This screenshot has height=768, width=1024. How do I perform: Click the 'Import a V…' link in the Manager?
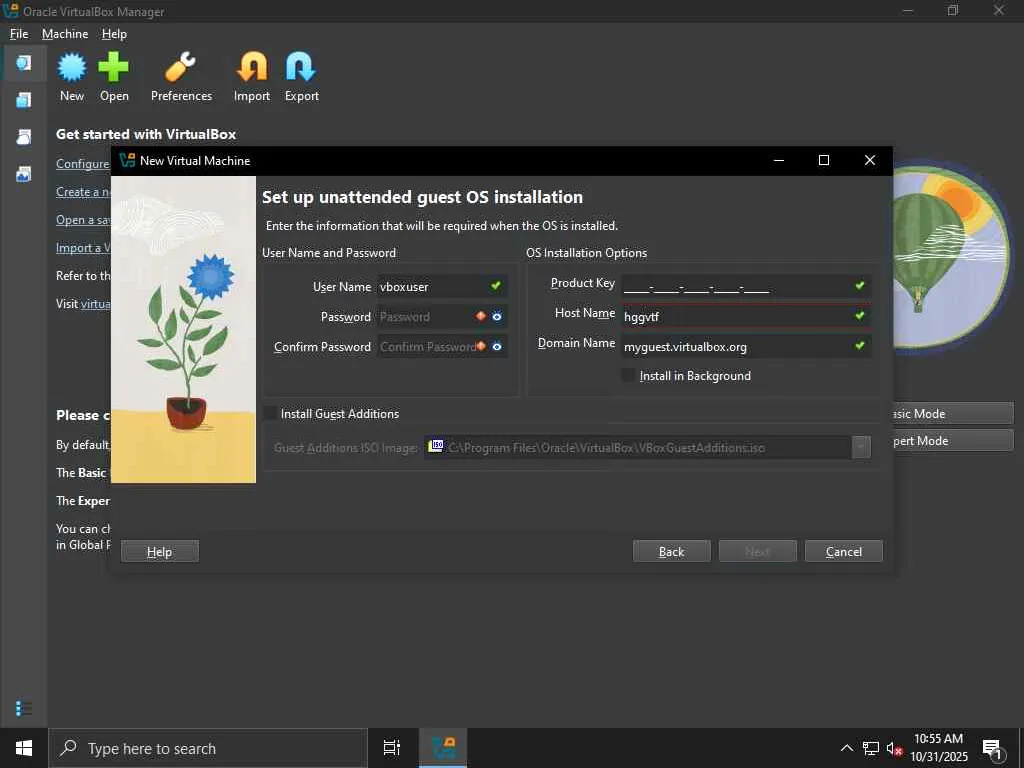pos(84,248)
